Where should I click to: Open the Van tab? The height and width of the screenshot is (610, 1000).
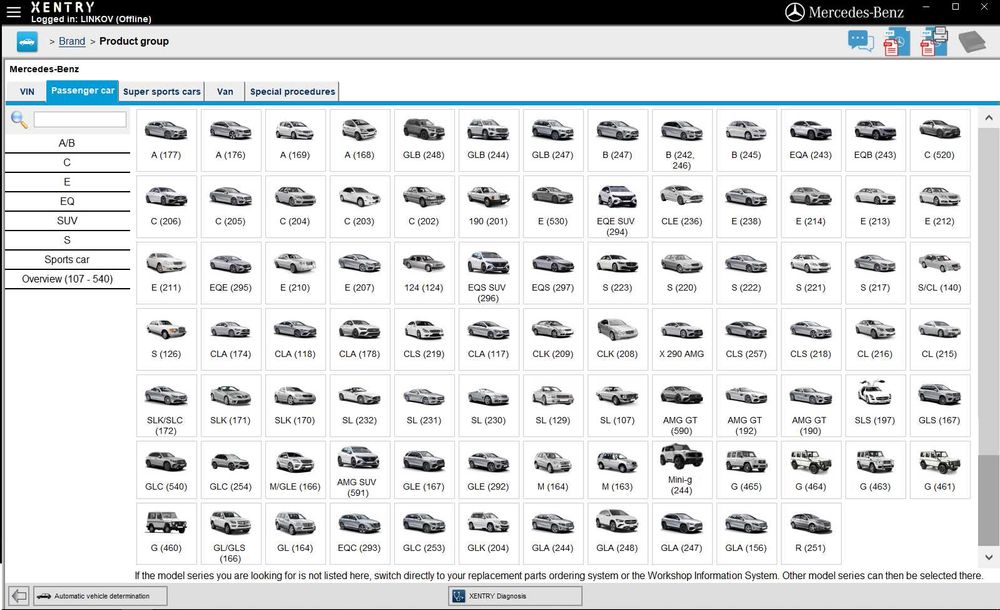tap(224, 92)
